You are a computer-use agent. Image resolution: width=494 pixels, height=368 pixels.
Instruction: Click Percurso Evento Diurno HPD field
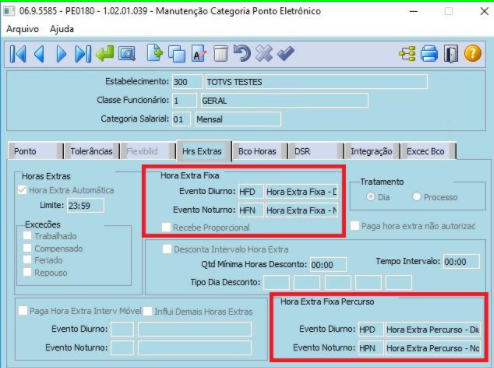tap(370, 330)
